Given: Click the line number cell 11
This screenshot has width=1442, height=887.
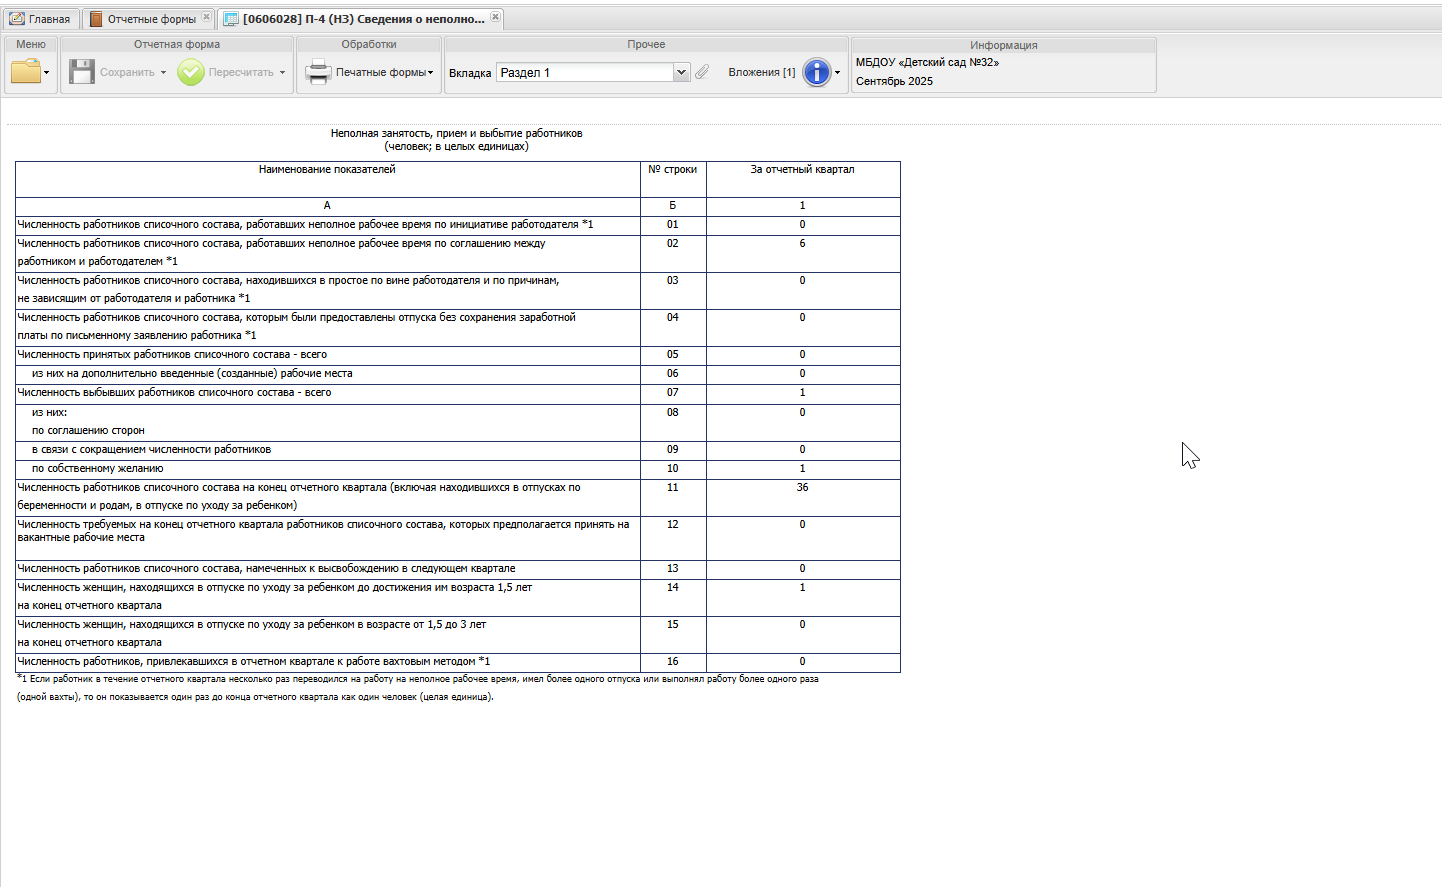Looking at the screenshot, I should point(673,498).
